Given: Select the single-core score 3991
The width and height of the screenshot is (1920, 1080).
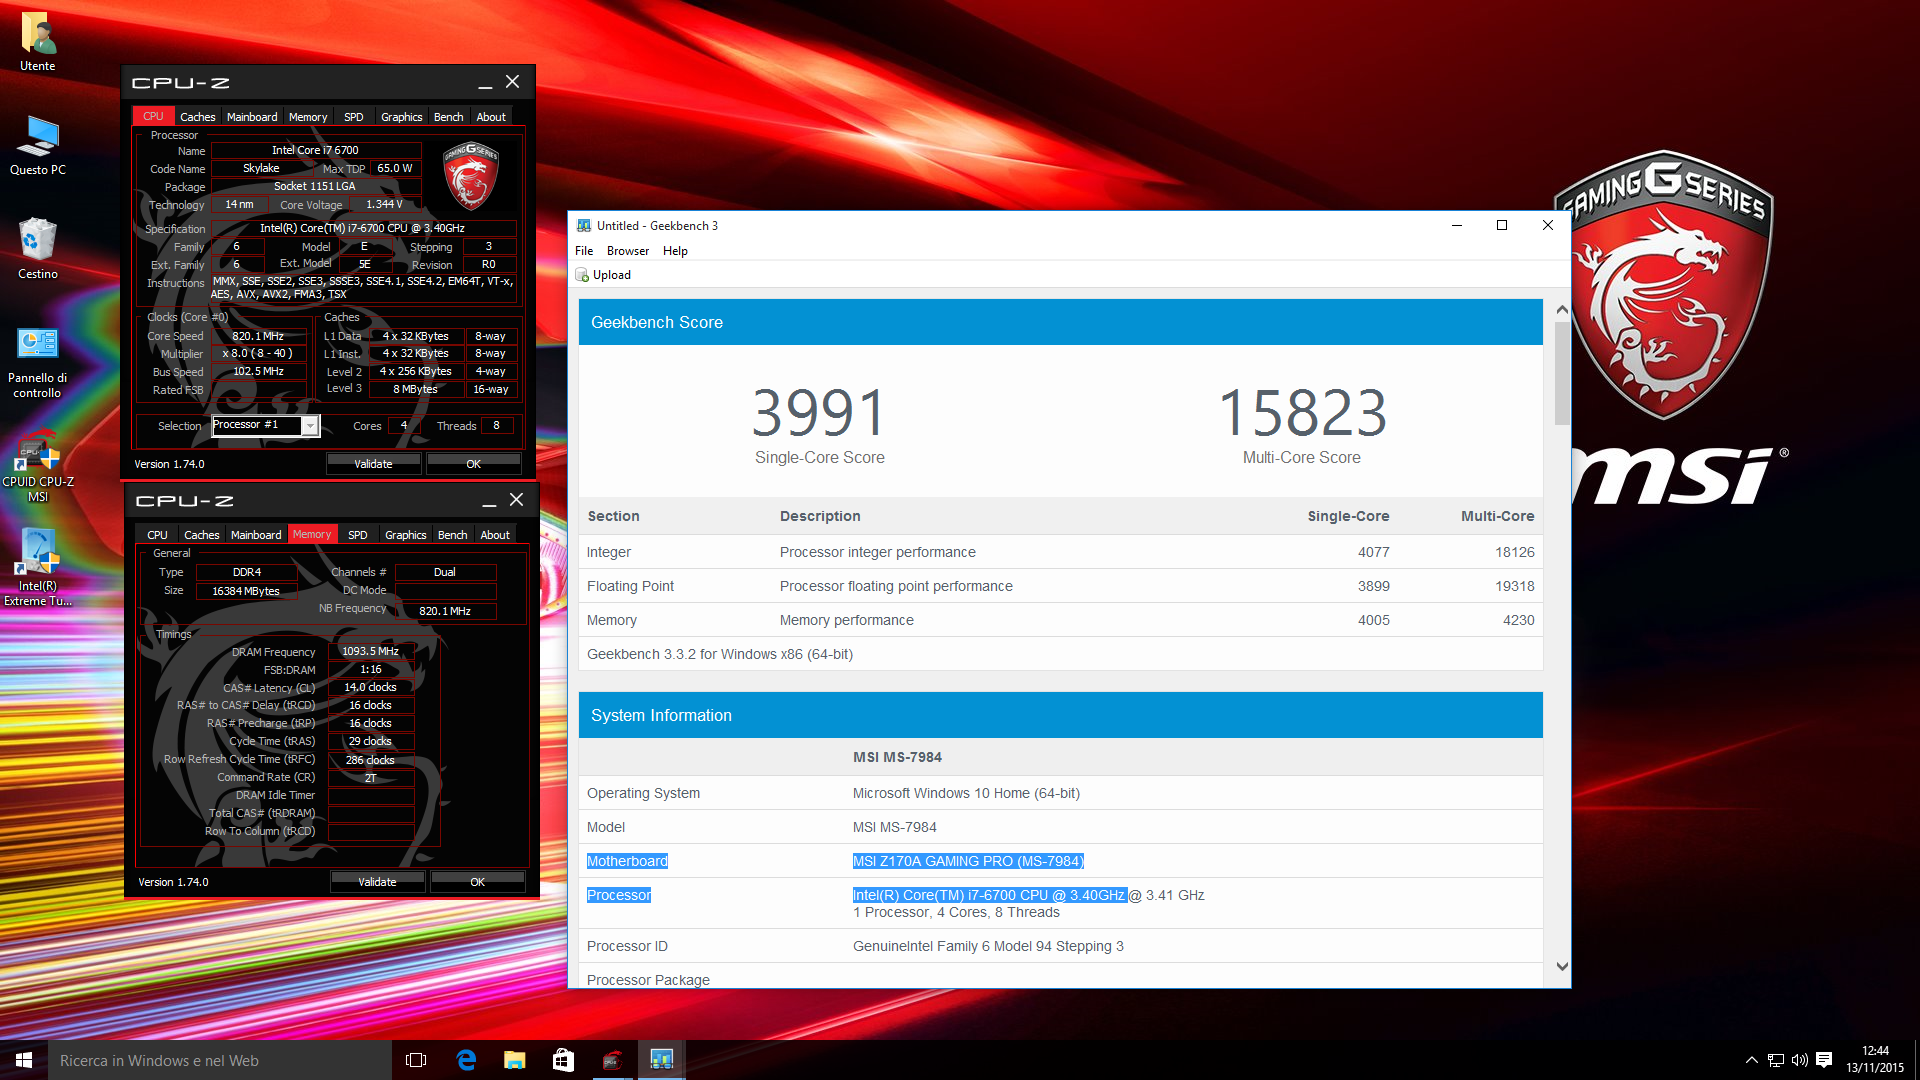Looking at the screenshot, I should pyautogui.click(x=819, y=413).
